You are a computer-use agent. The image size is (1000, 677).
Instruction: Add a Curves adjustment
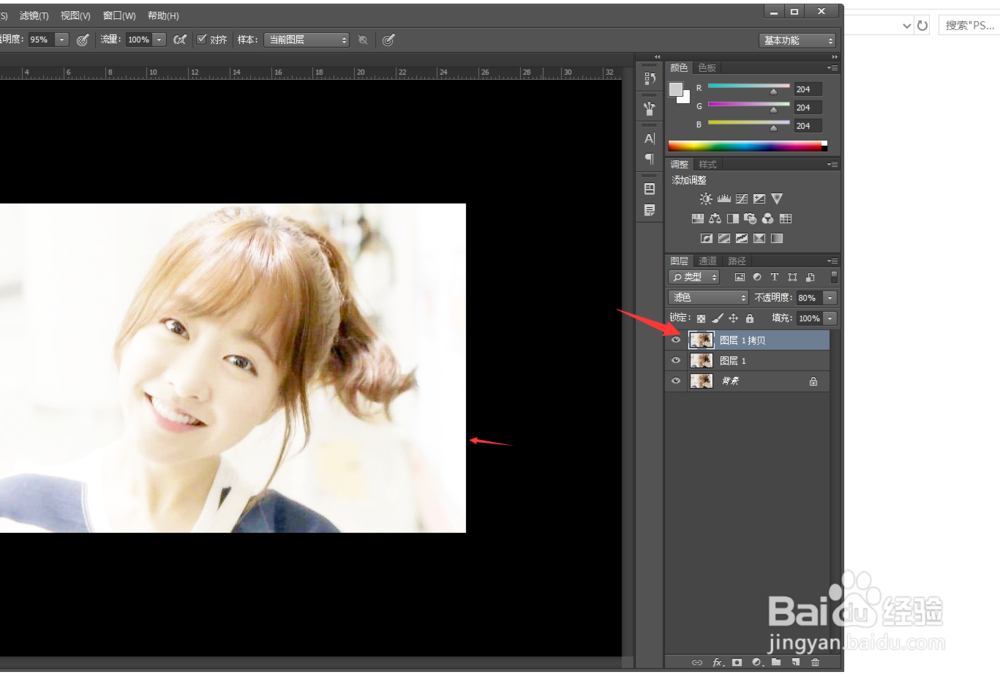(x=742, y=199)
